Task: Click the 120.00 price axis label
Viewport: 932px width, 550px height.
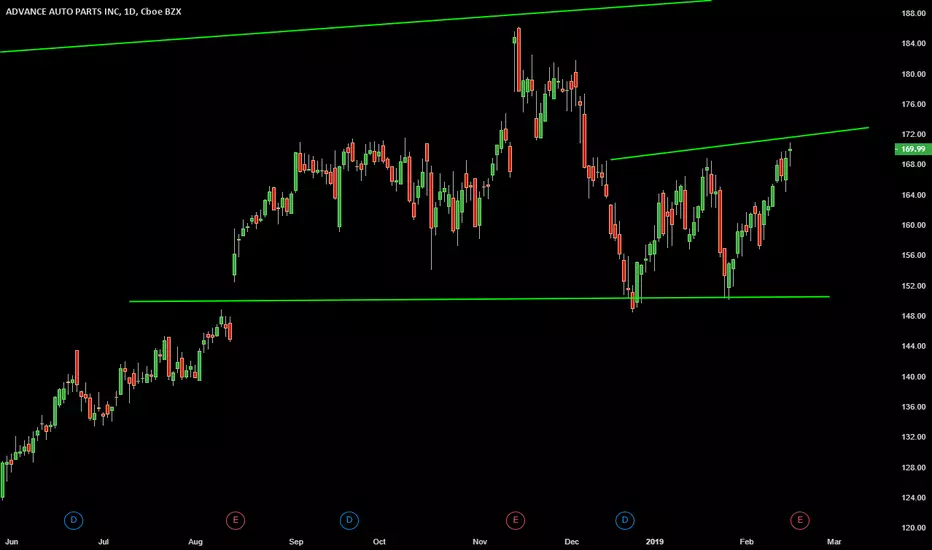Action: [913, 528]
